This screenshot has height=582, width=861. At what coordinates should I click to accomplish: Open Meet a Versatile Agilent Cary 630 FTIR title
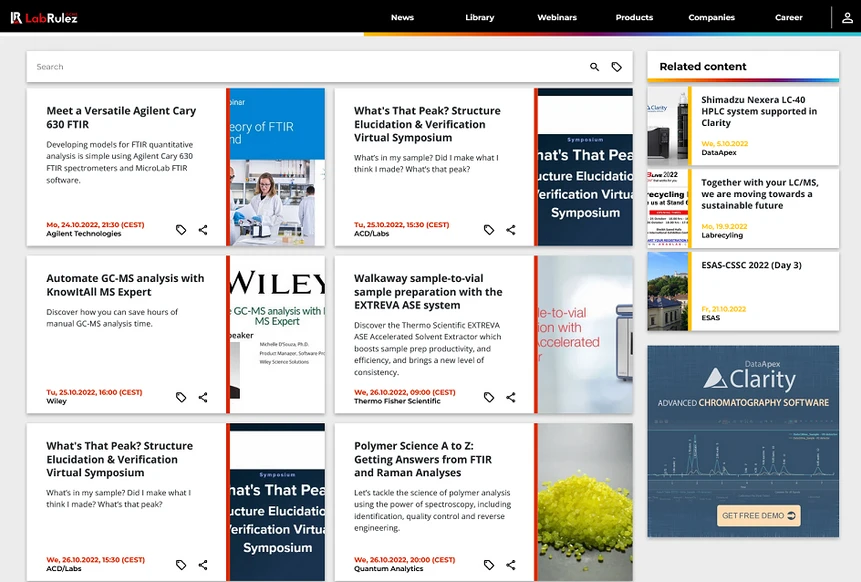pyautogui.click(x=121, y=117)
